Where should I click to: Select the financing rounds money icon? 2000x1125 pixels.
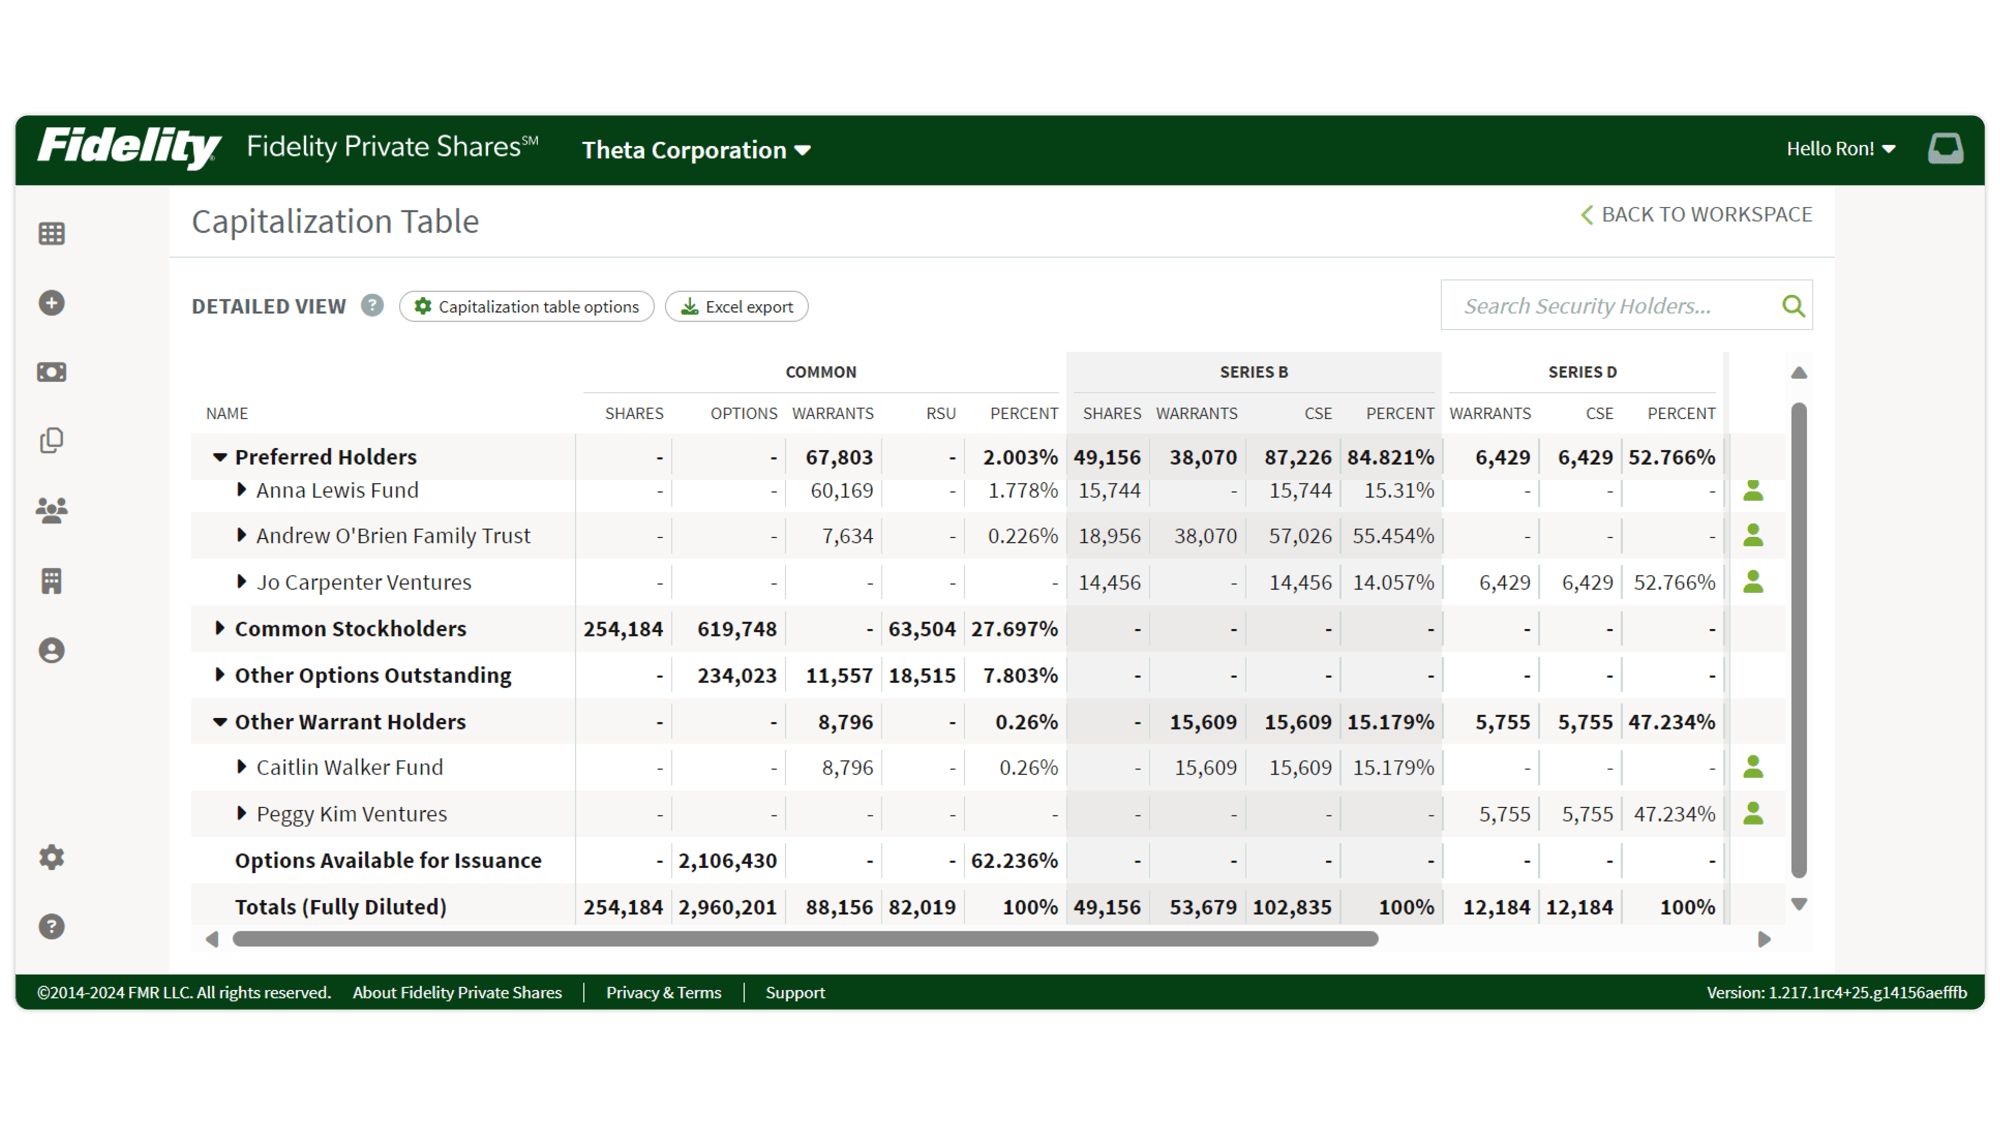point(51,371)
